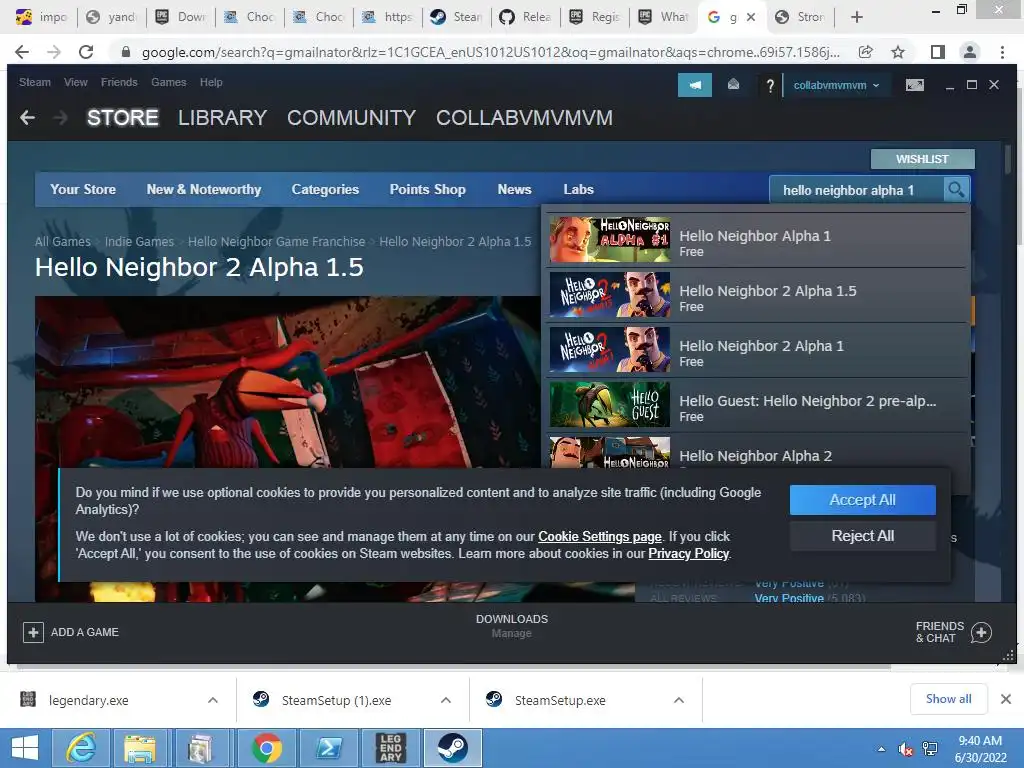Click Hello Neighbor Game Franchise breadcrumb
This screenshot has width=1024, height=768.
click(276, 242)
